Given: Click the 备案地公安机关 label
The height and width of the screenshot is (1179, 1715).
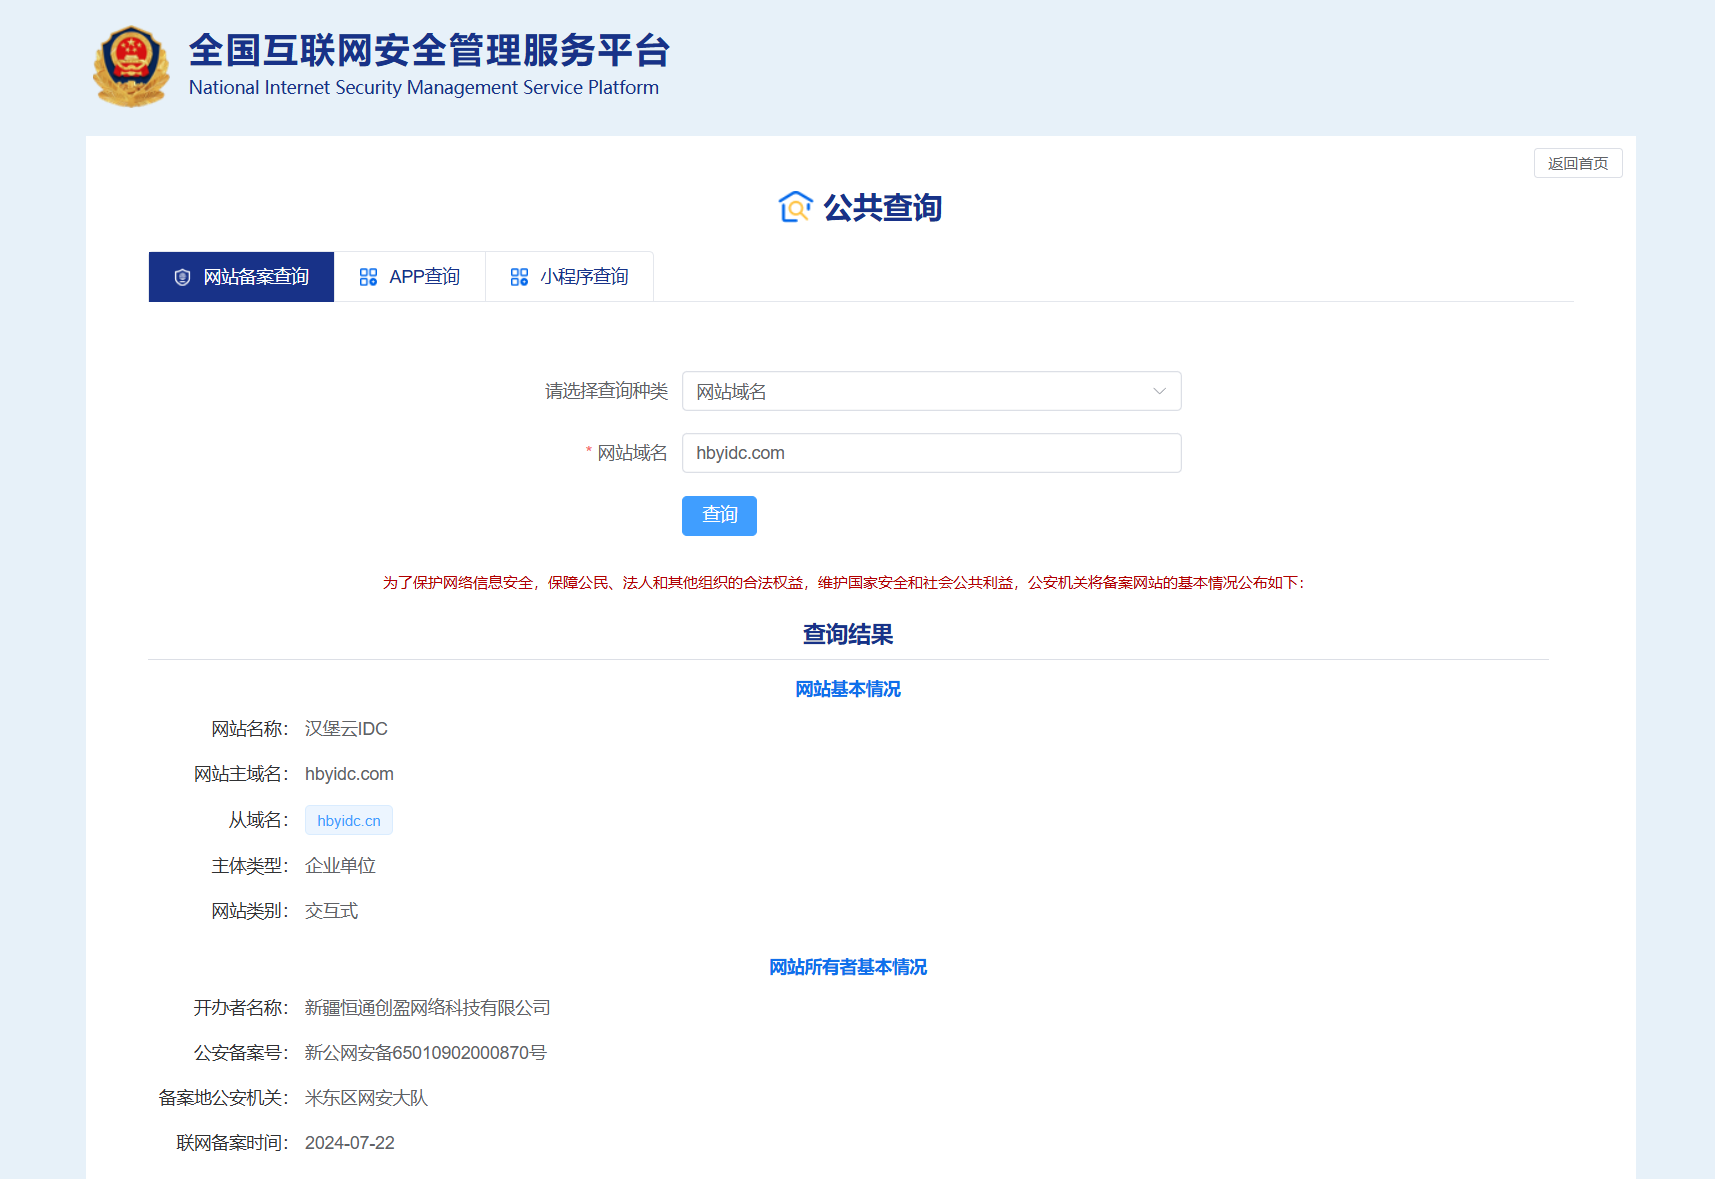Looking at the screenshot, I should 223,1098.
